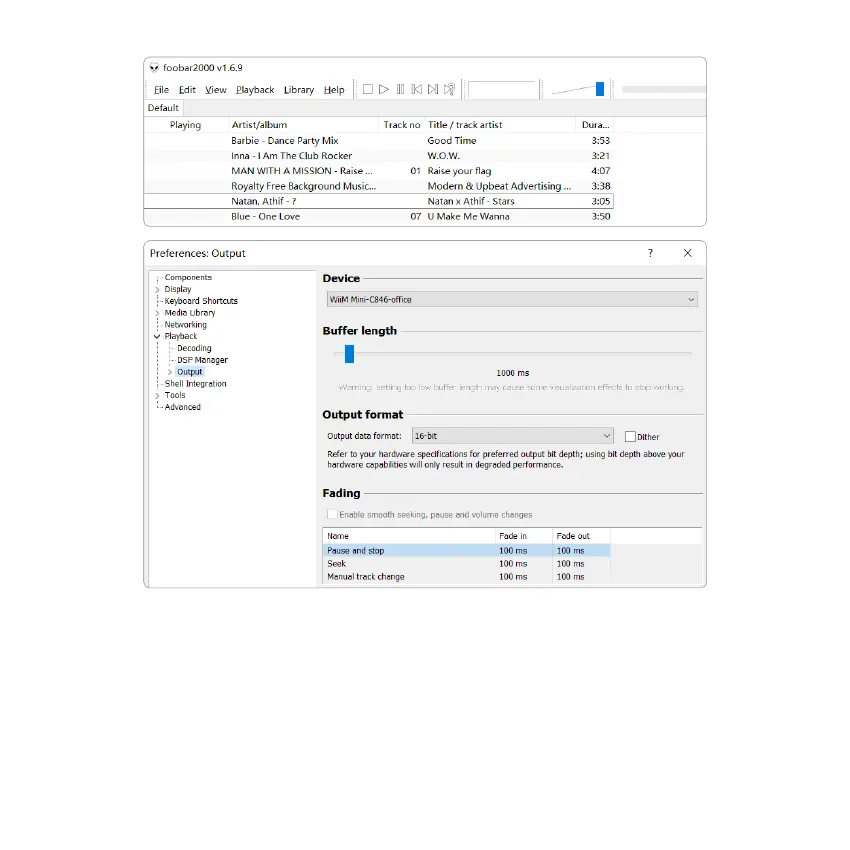Screen dimensions: 850x850
Task: Click the Previous track toolbar button
Action: pyautogui.click(x=416, y=89)
